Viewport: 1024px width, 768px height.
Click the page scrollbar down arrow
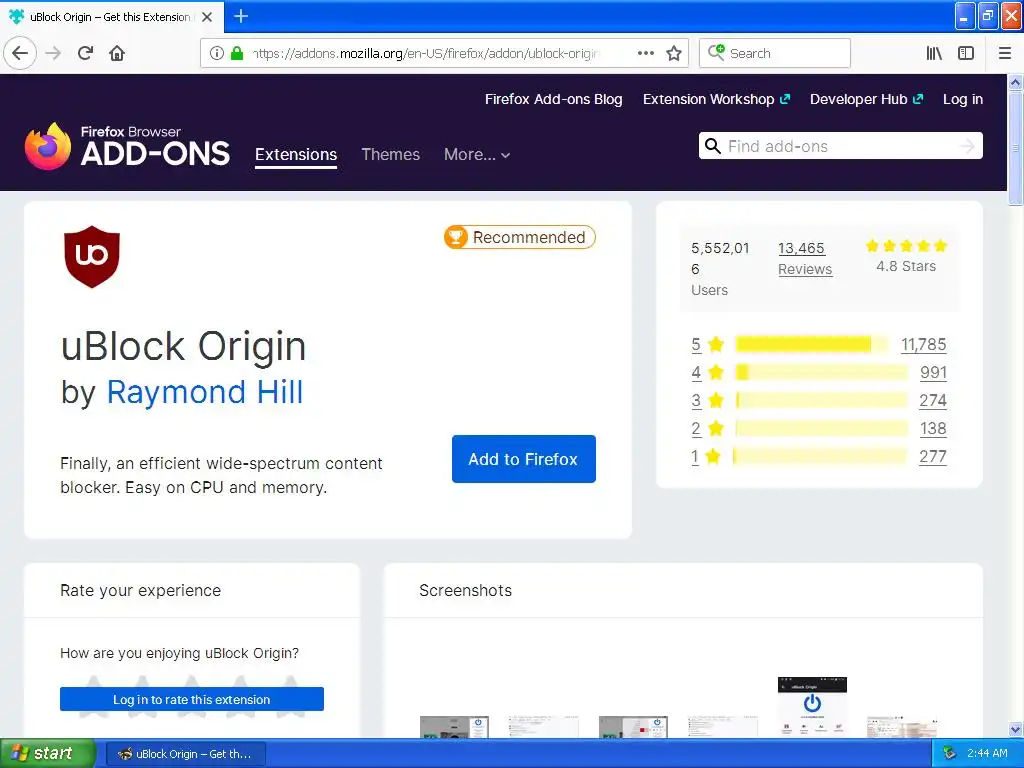[x=1015, y=729]
